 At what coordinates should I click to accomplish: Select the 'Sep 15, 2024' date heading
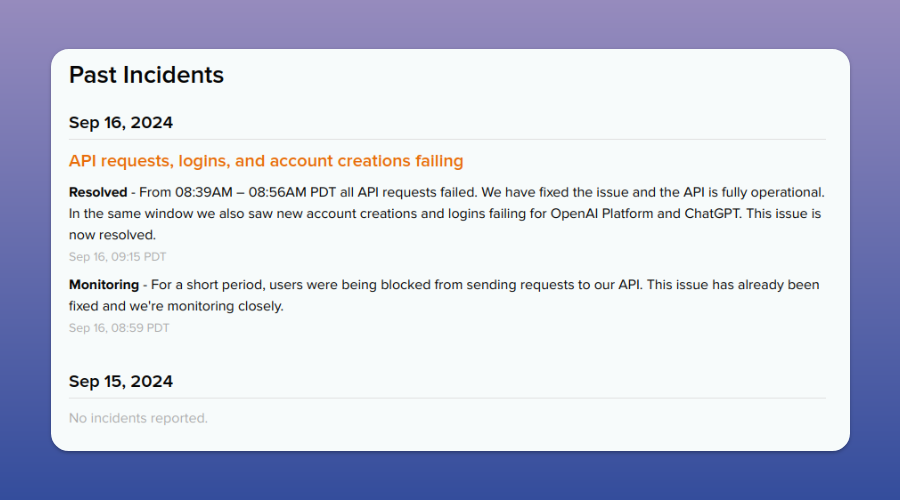pos(121,381)
